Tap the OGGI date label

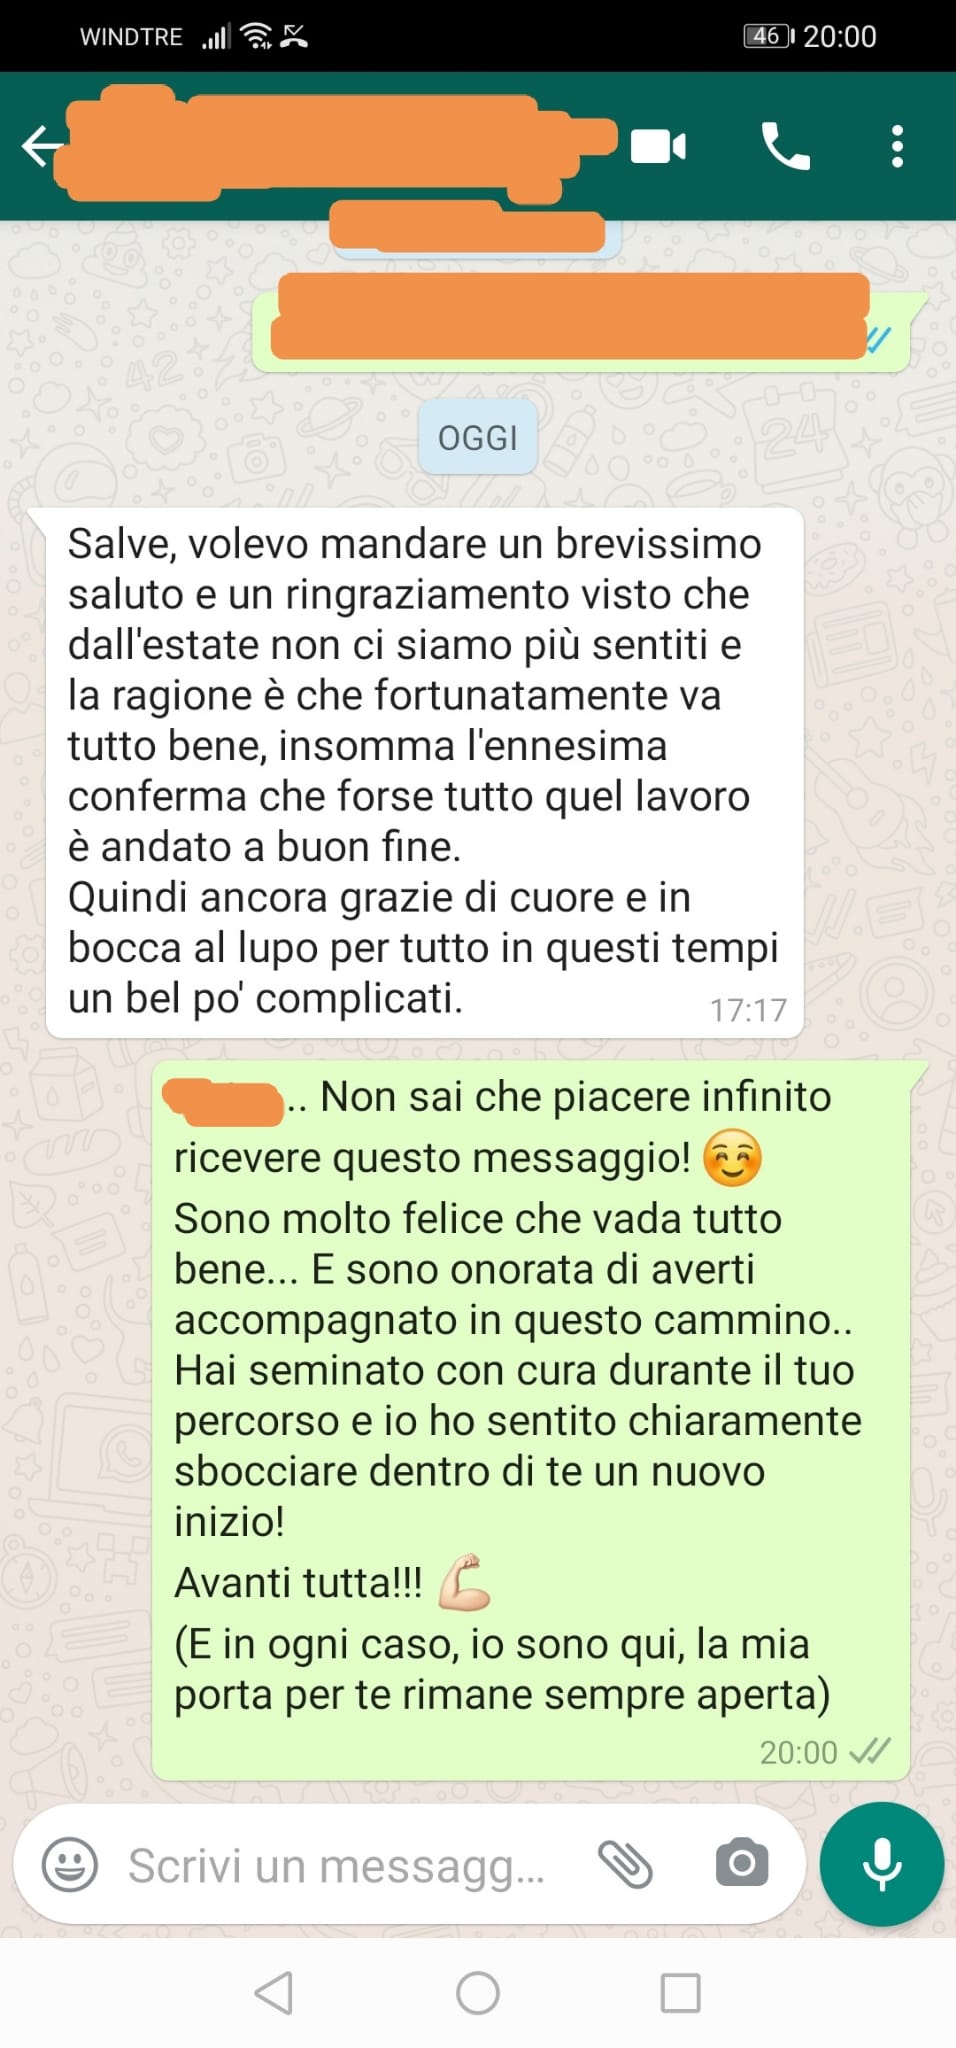coord(478,438)
